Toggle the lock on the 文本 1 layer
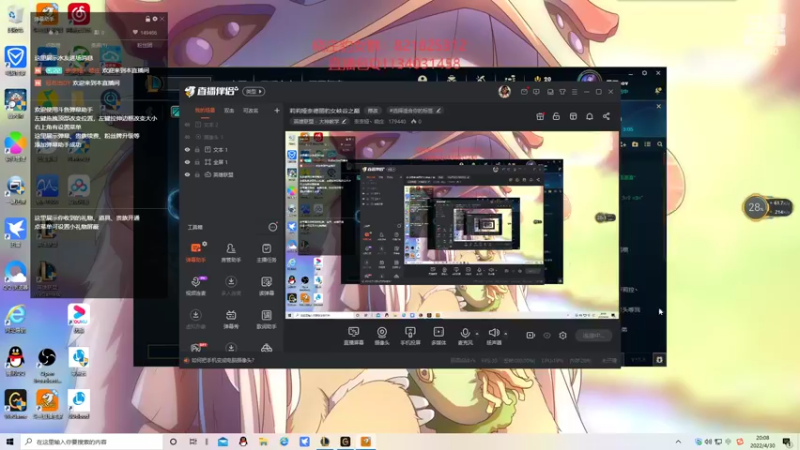Image resolution: width=800 pixels, height=450 pixels. tap(197, 149)
